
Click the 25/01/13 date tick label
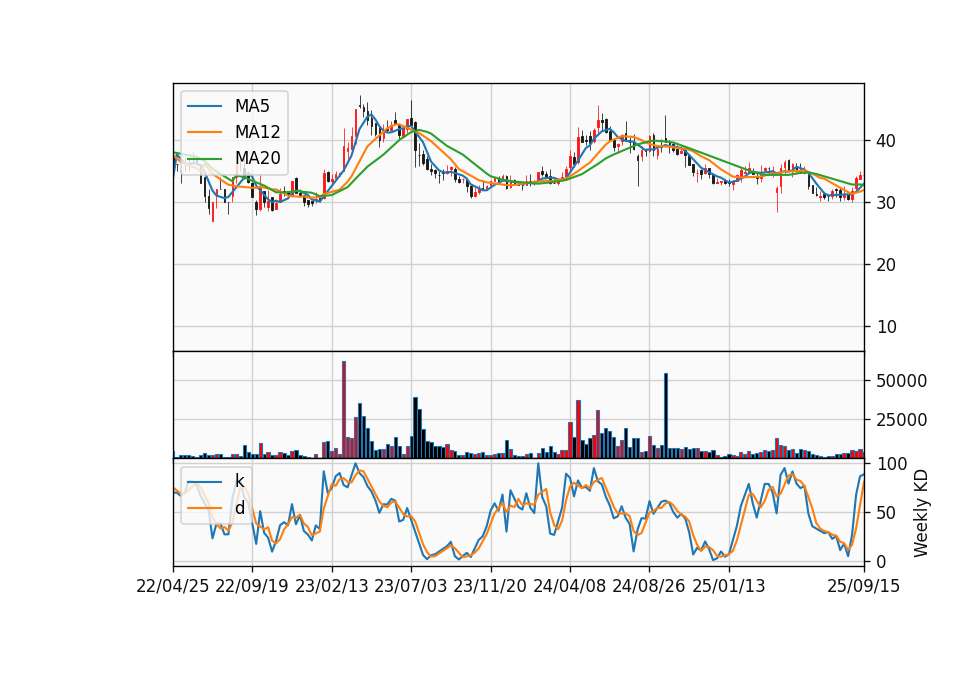(729, 586)
